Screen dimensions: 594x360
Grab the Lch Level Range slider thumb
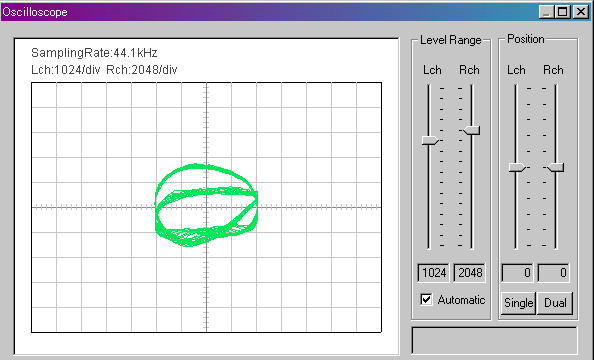point(430,140)
